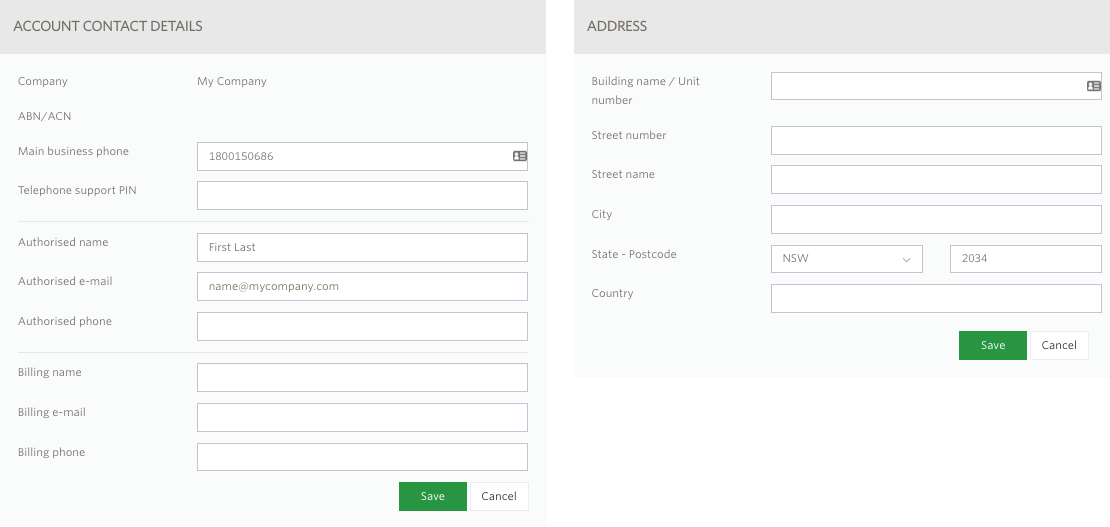The width and height of the screenshot is (1110, 527).
Task: Click the contact card icon in Building name field
Action: click(x=1094, y=86)
